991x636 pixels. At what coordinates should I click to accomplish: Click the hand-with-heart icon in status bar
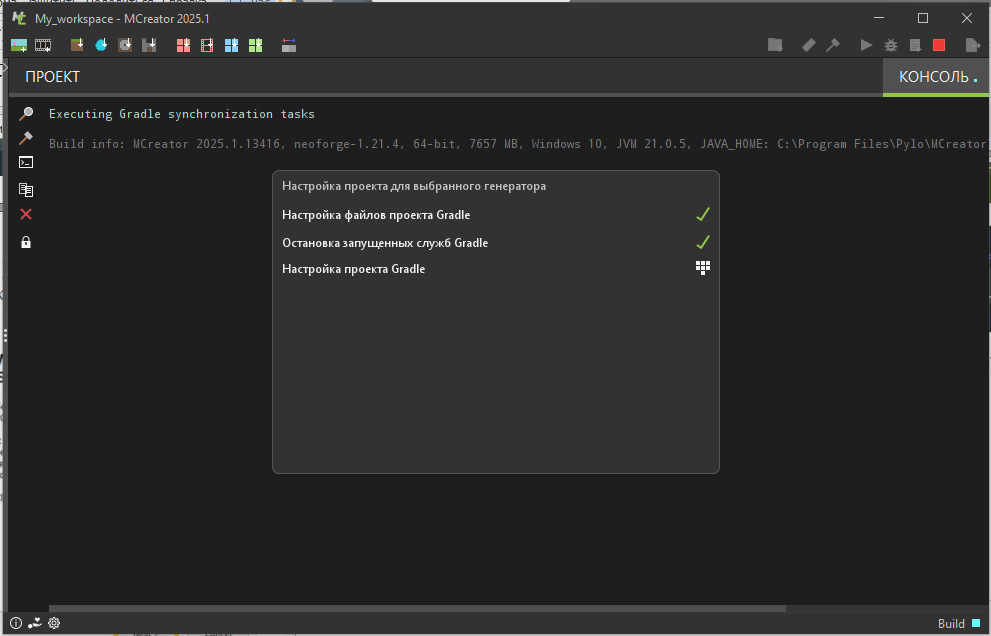coord(35,623)
